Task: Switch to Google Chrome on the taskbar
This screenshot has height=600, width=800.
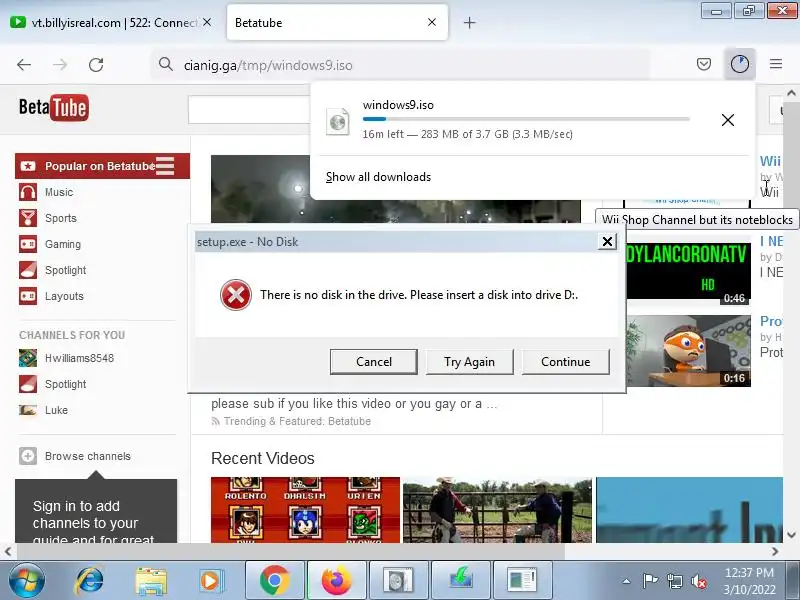Action: 274,581
